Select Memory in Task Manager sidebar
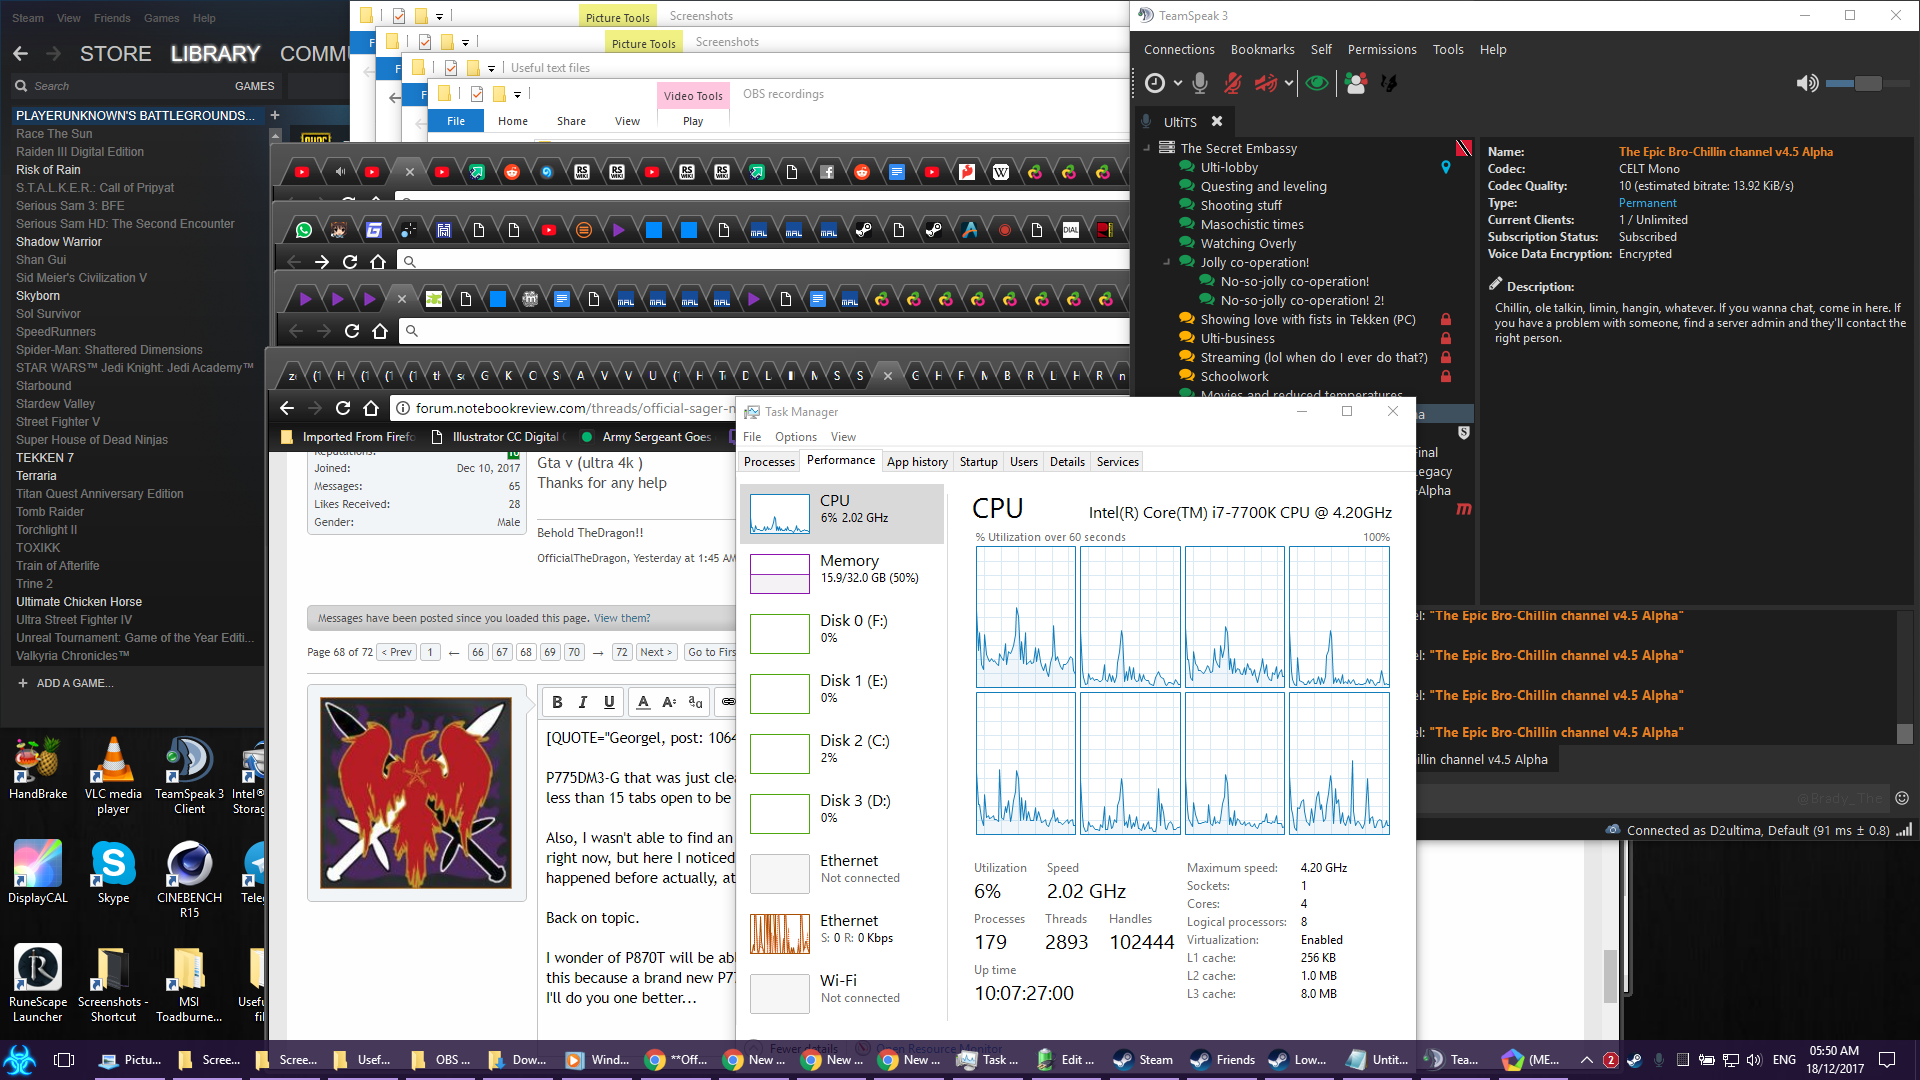1920x1080 pixels. 842,574
